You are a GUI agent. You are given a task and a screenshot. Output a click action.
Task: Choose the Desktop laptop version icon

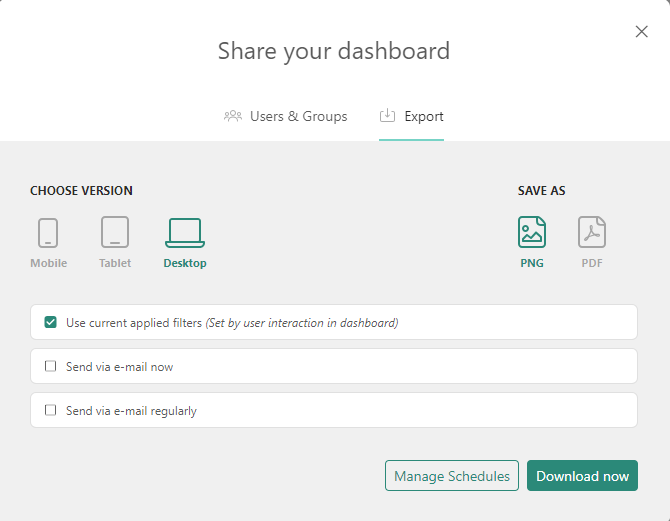coord(185,233)
